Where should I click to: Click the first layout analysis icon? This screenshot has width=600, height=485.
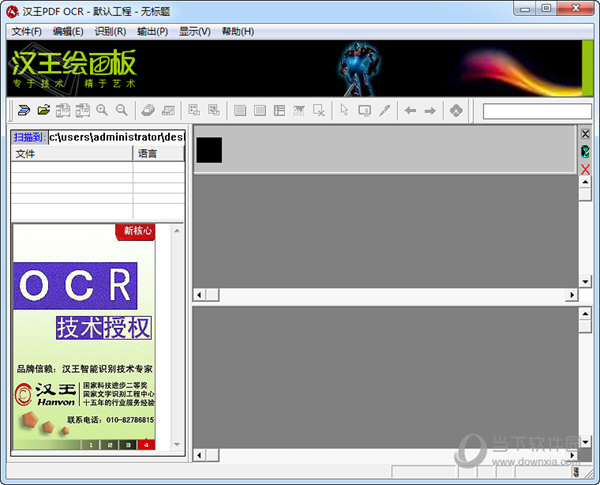click(x=194, y=111)
